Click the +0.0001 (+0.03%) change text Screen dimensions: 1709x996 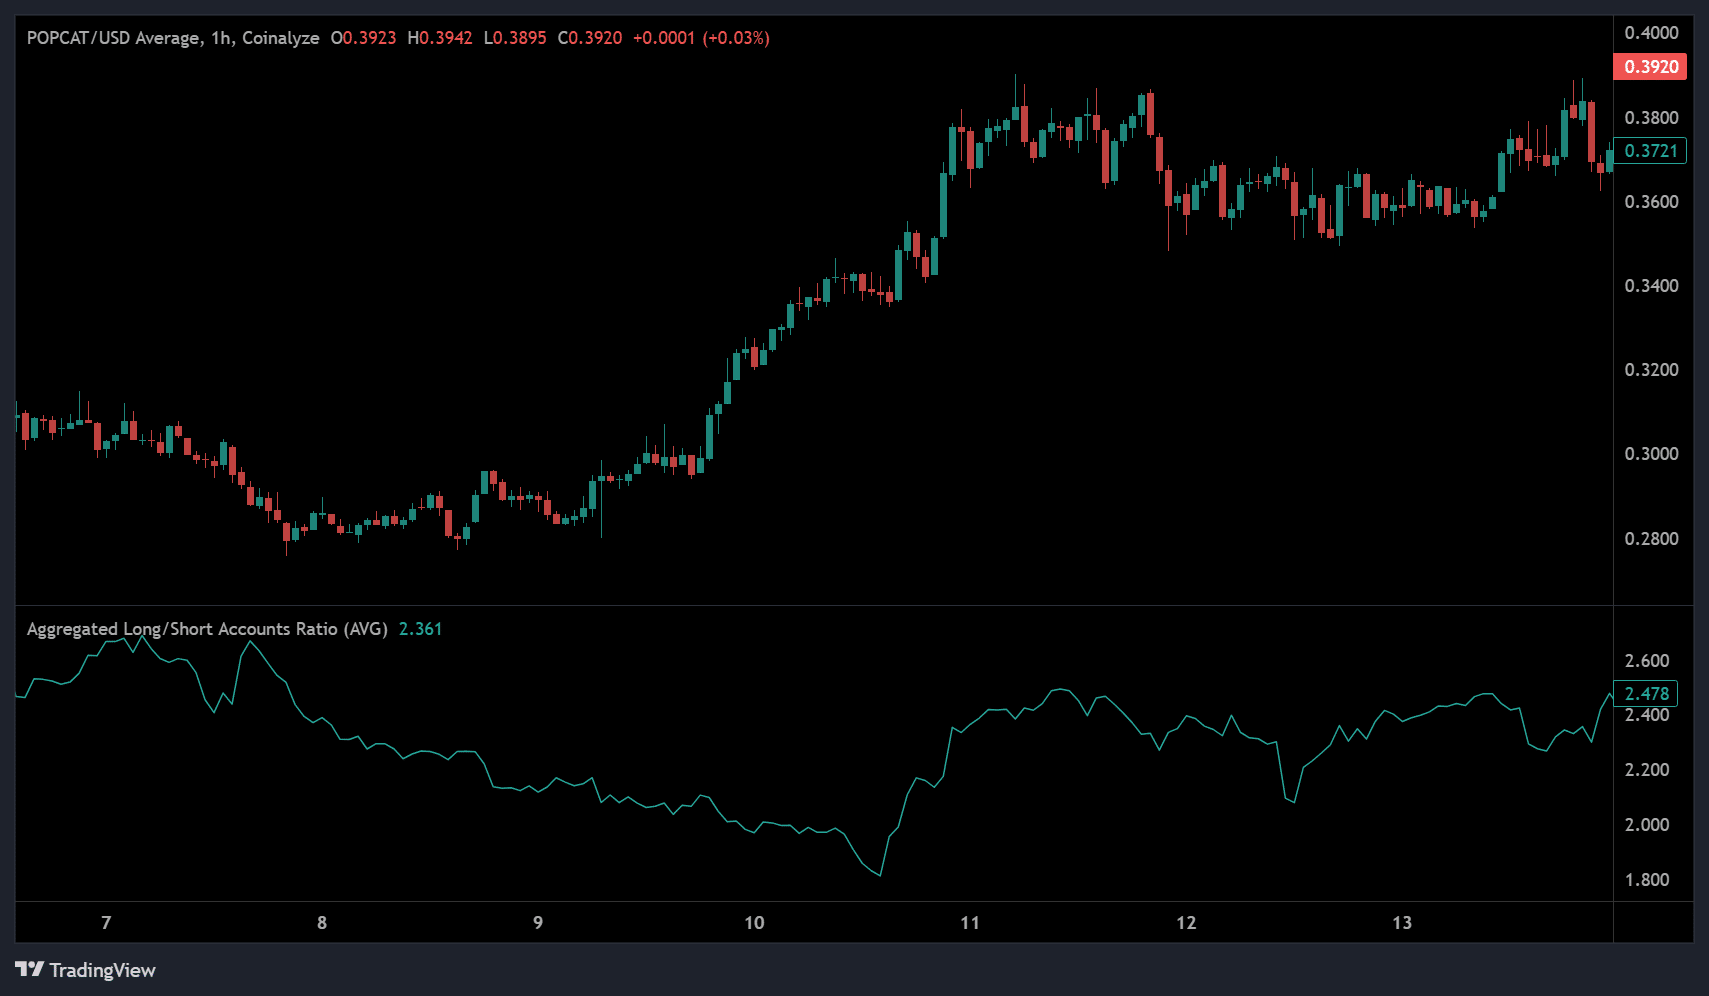701,38
